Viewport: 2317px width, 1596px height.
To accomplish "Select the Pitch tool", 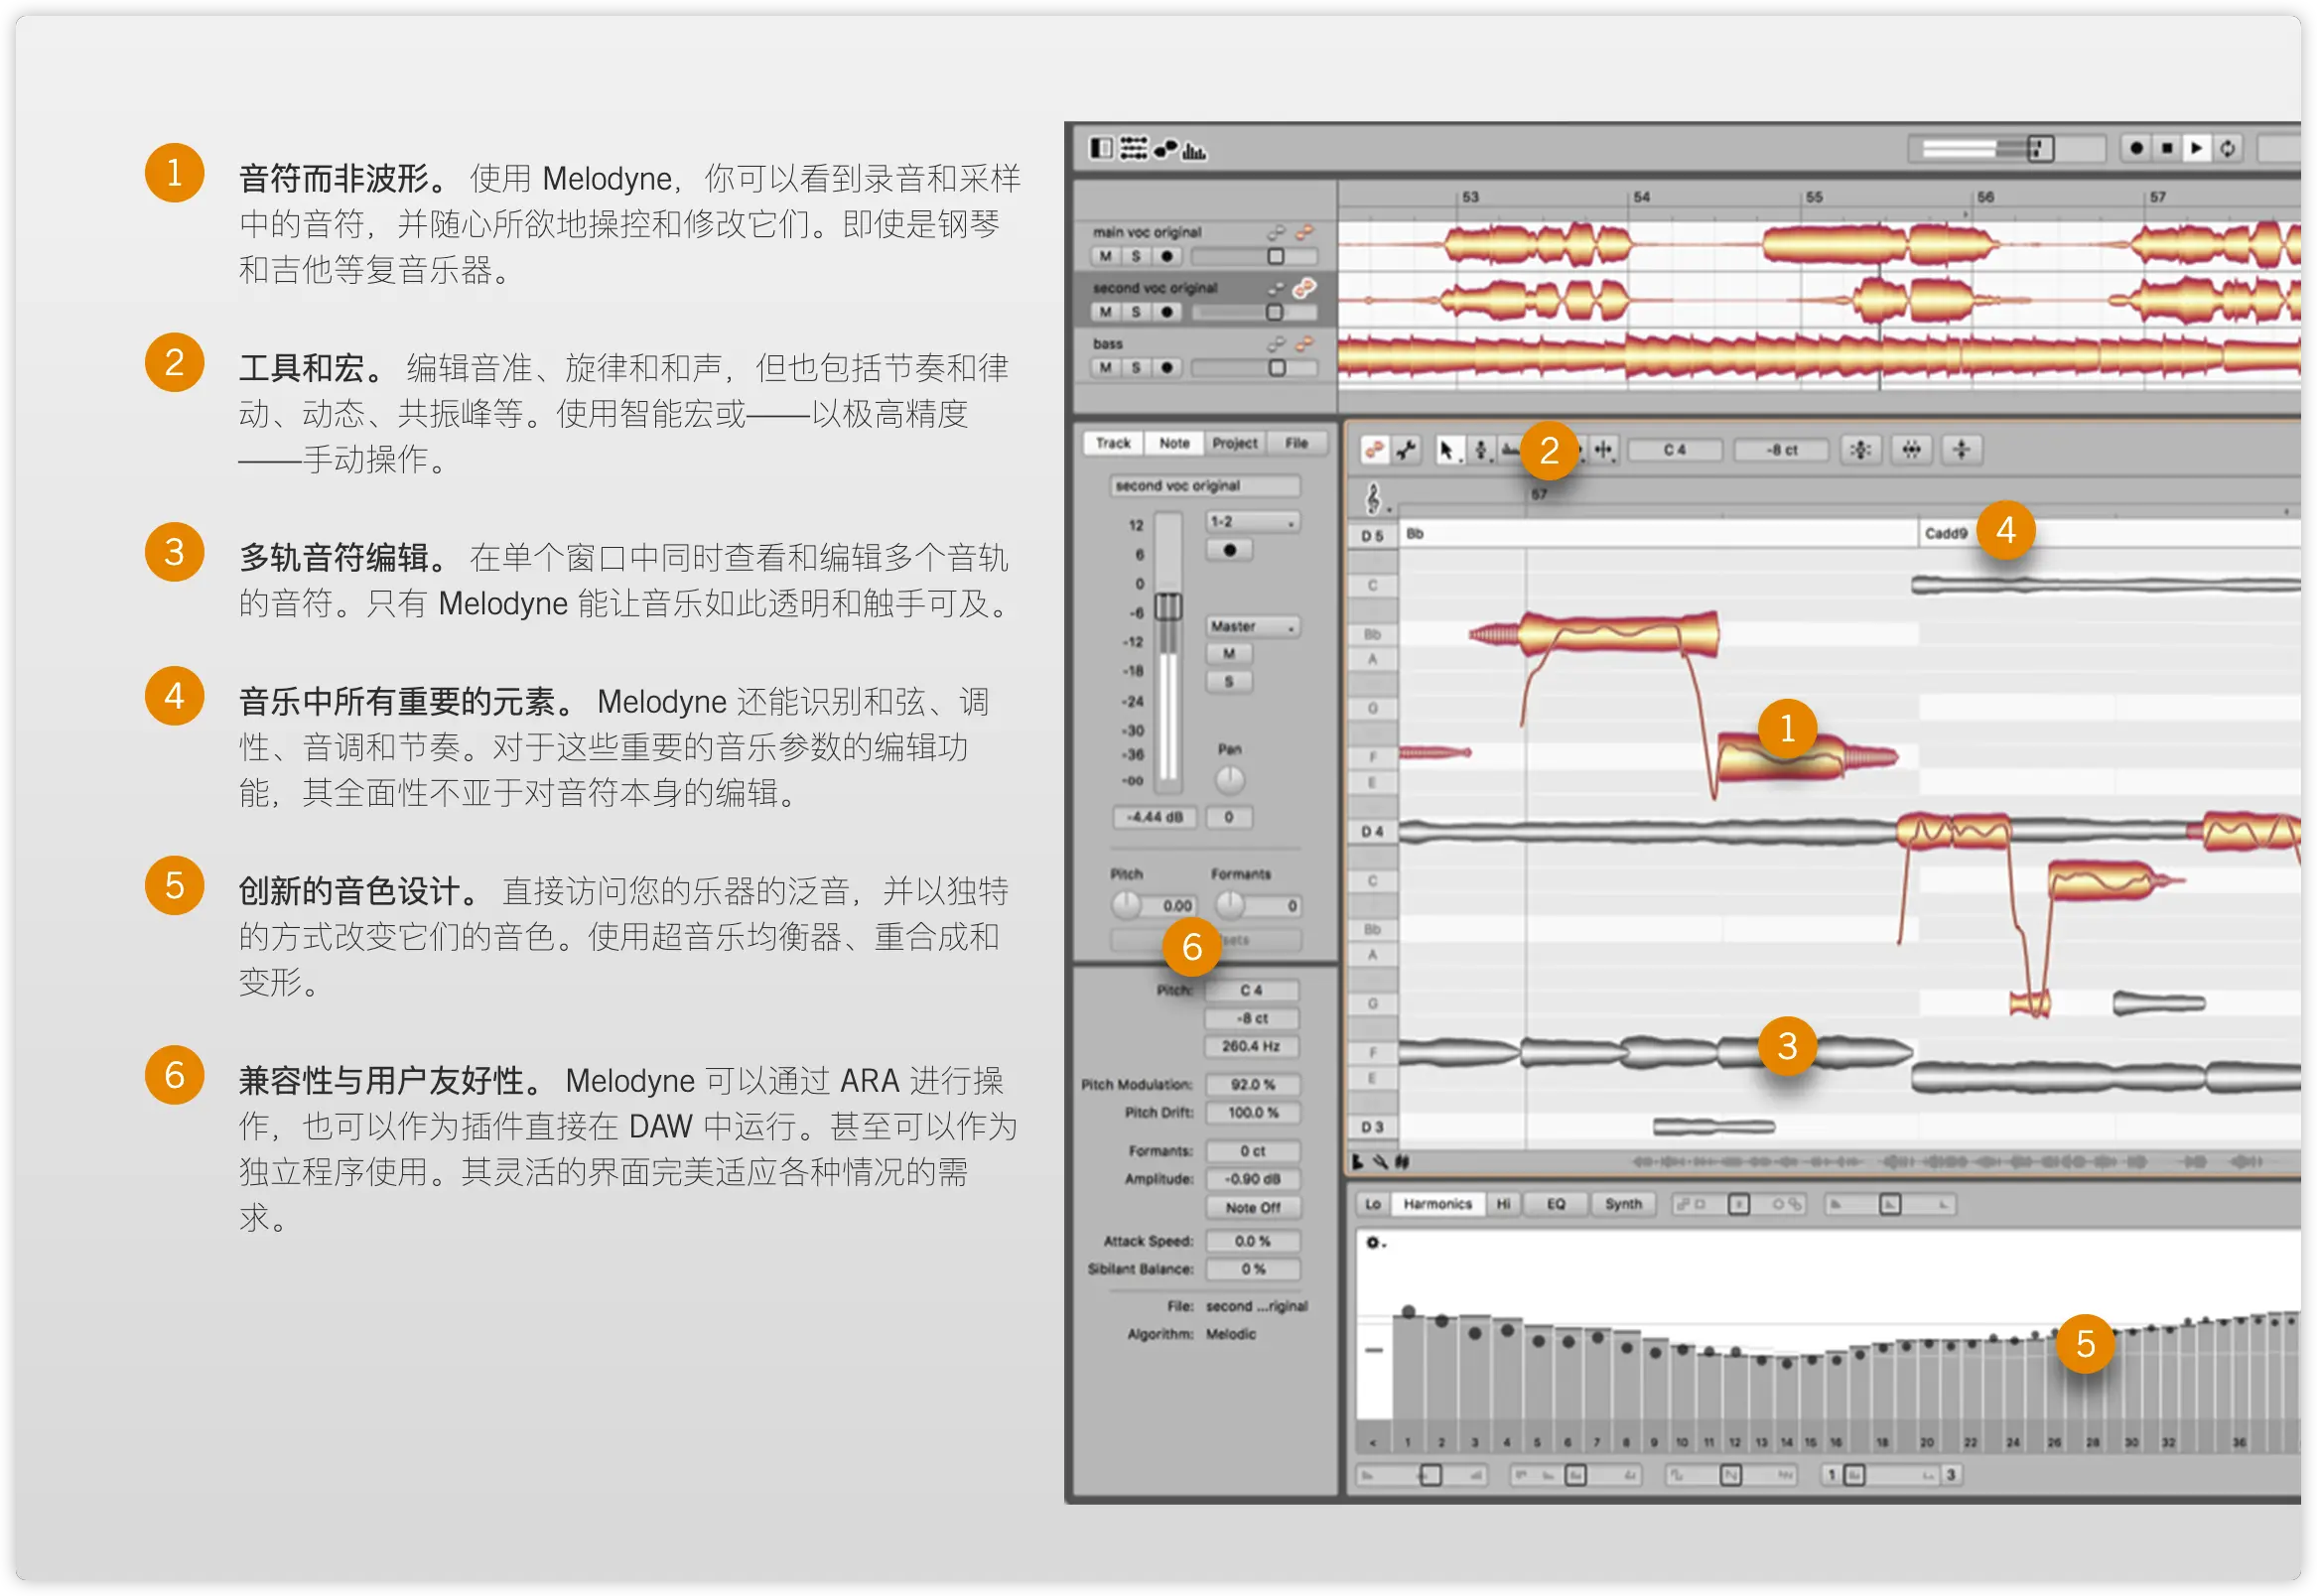I will click(1481, 450).
